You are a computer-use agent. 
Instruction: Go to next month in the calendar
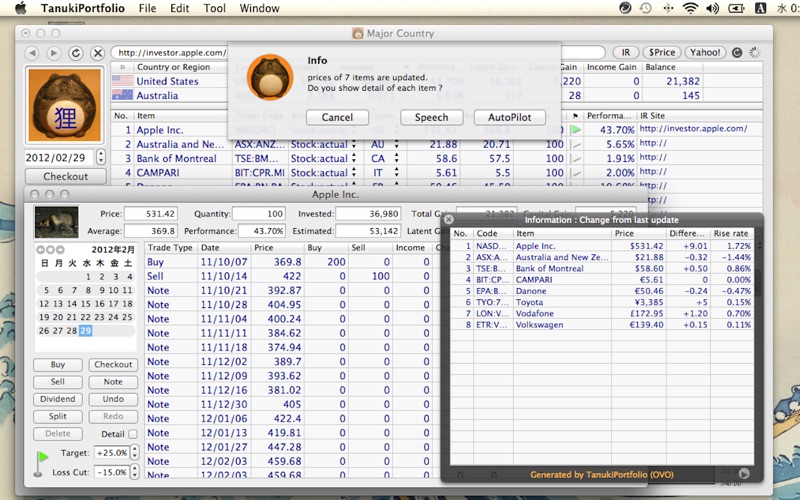click(60, 249)
